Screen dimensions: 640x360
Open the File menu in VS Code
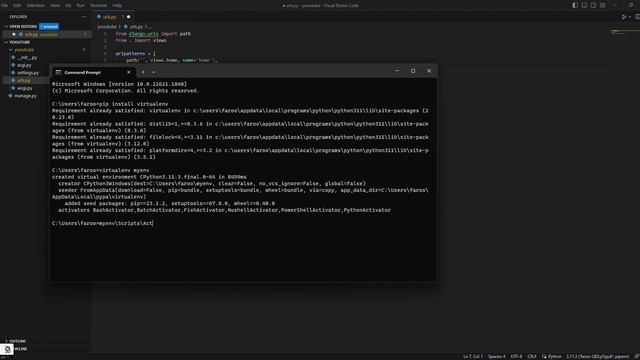coord(4,5)
